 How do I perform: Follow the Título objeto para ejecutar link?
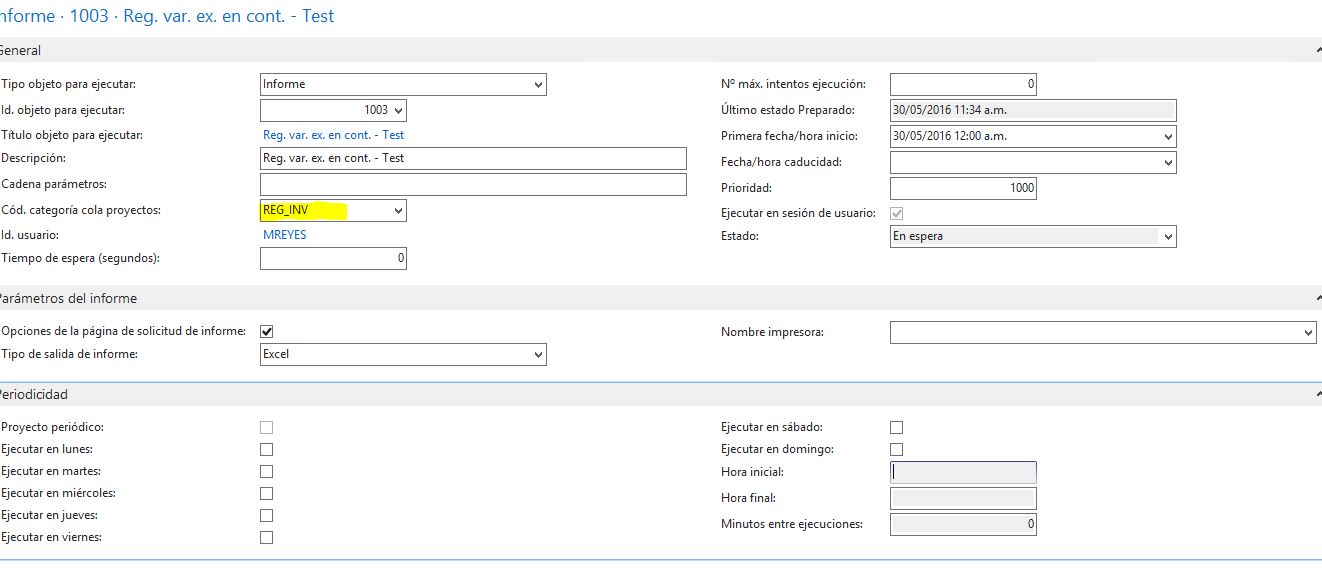point(333,135)
